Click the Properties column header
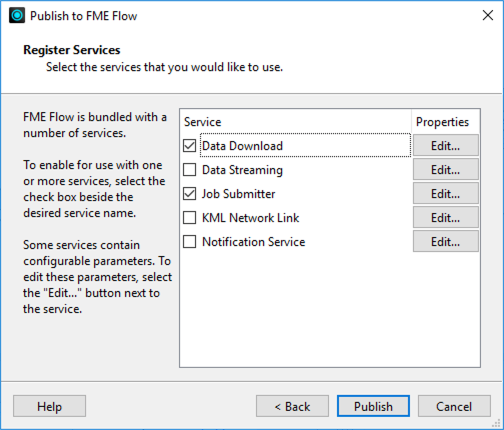Screen dimensions: 504x430 (x=442, y=122)
